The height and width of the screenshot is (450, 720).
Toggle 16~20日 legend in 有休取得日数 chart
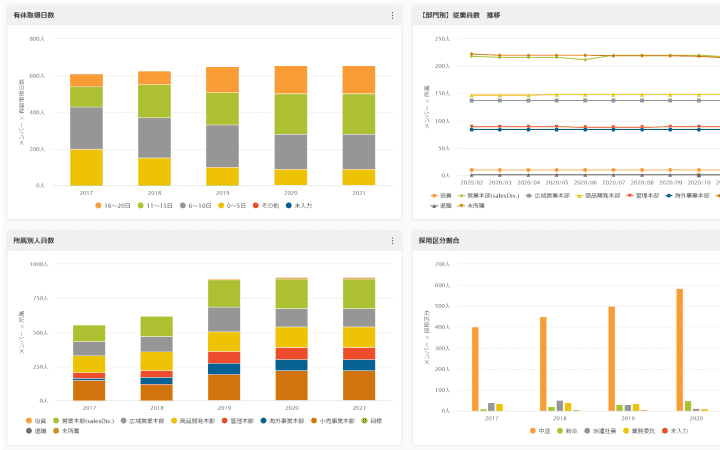tap(113, 206)
